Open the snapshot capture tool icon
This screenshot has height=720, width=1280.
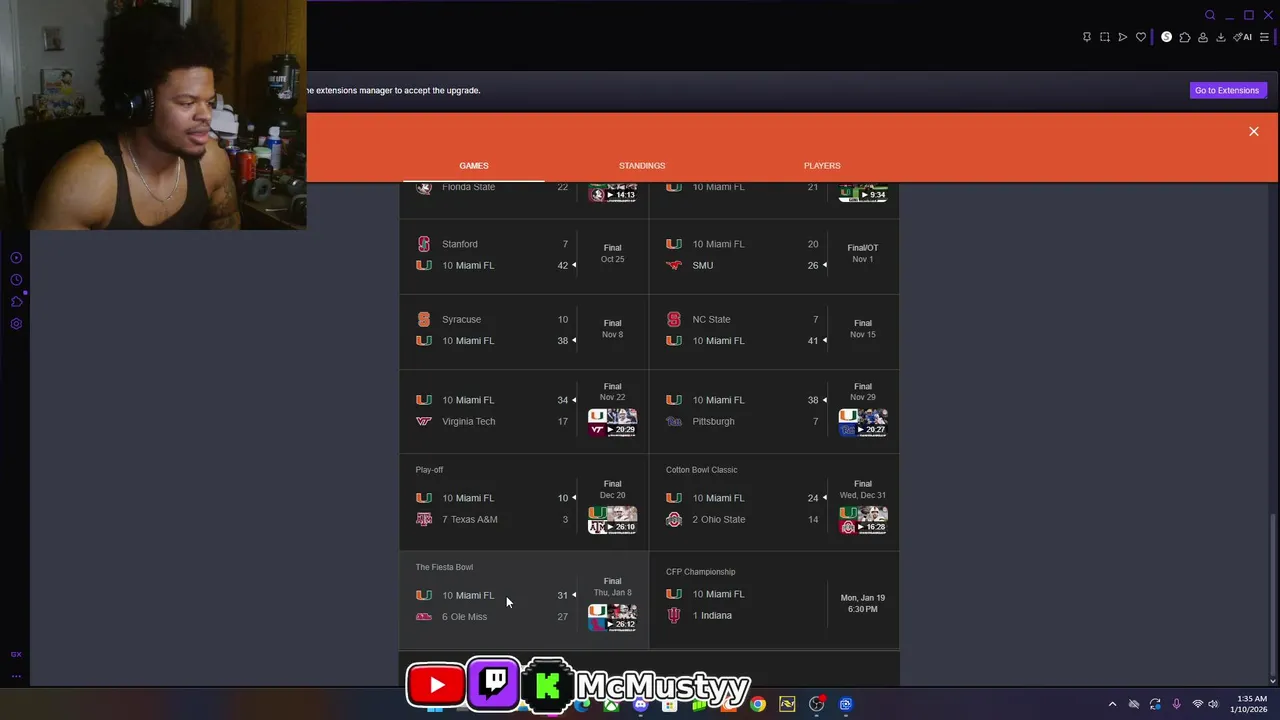[1105, 37]
